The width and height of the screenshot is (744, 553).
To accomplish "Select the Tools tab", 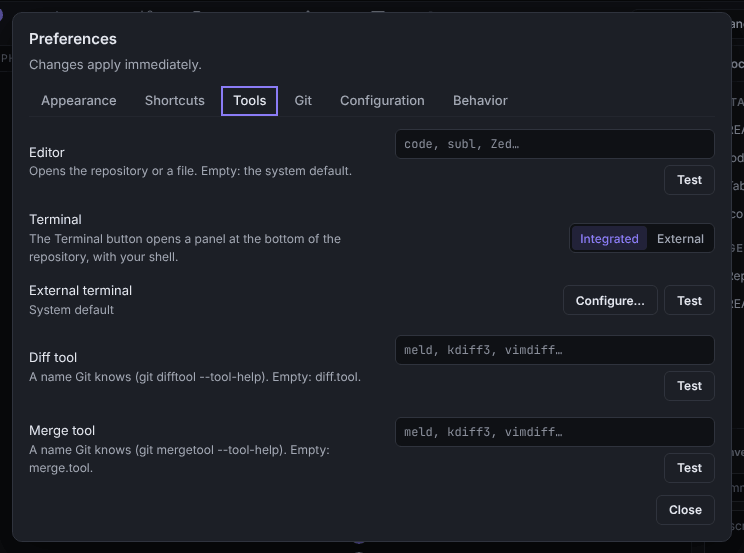I will (250, 101).
